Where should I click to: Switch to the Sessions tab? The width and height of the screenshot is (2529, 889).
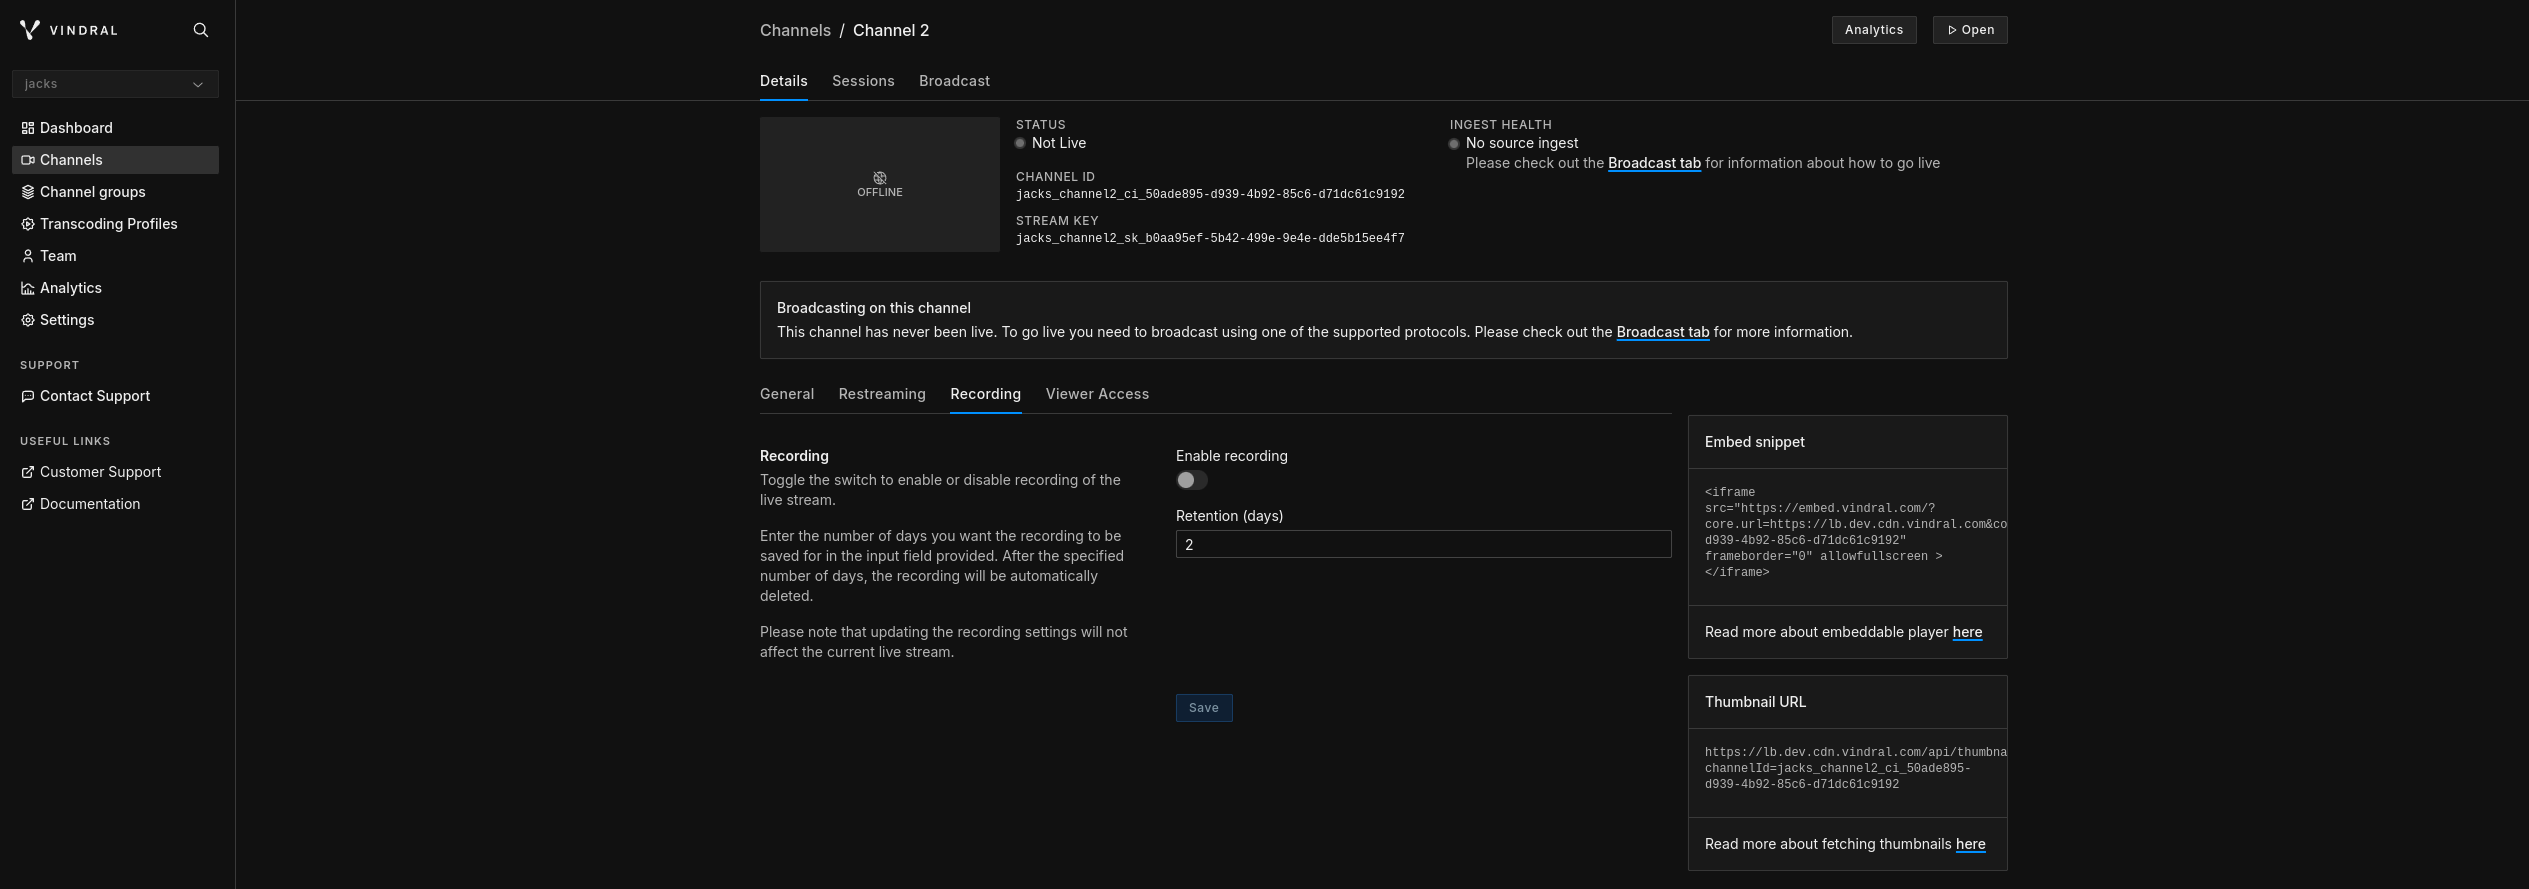(863, 81)
